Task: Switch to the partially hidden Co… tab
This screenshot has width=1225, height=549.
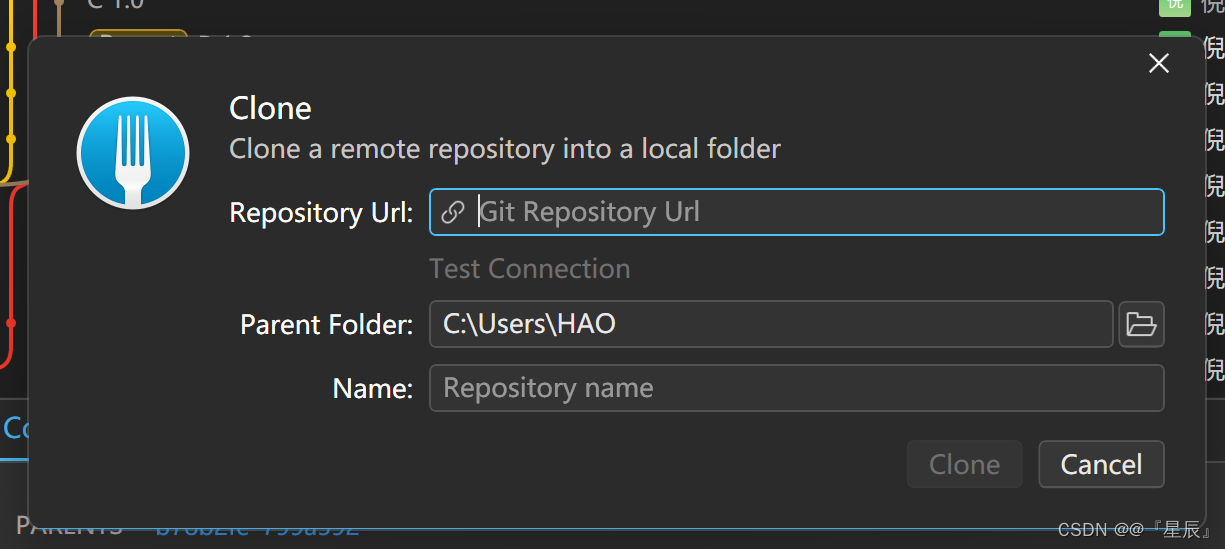Action: pos(14,428)
